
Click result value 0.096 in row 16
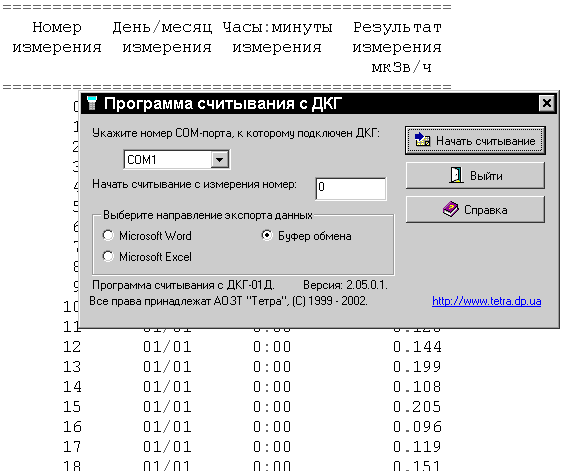coord(417,427)
